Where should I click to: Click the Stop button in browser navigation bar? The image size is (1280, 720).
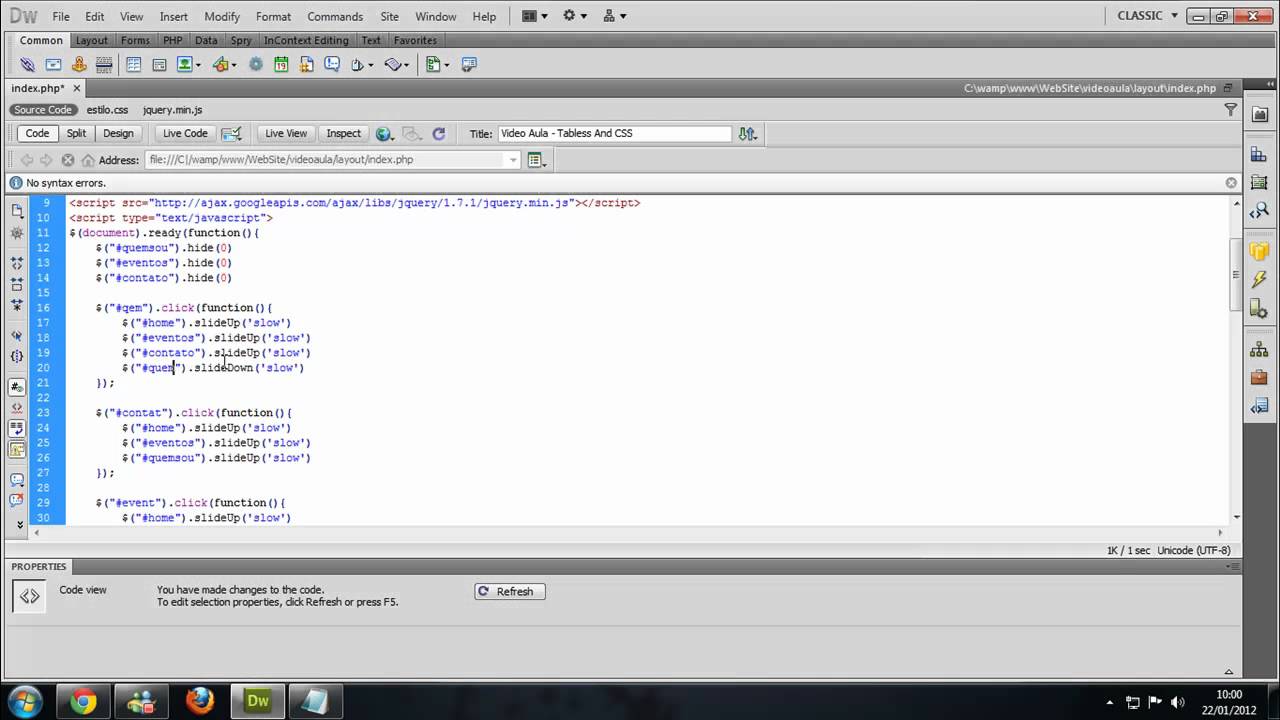[68, 160]
